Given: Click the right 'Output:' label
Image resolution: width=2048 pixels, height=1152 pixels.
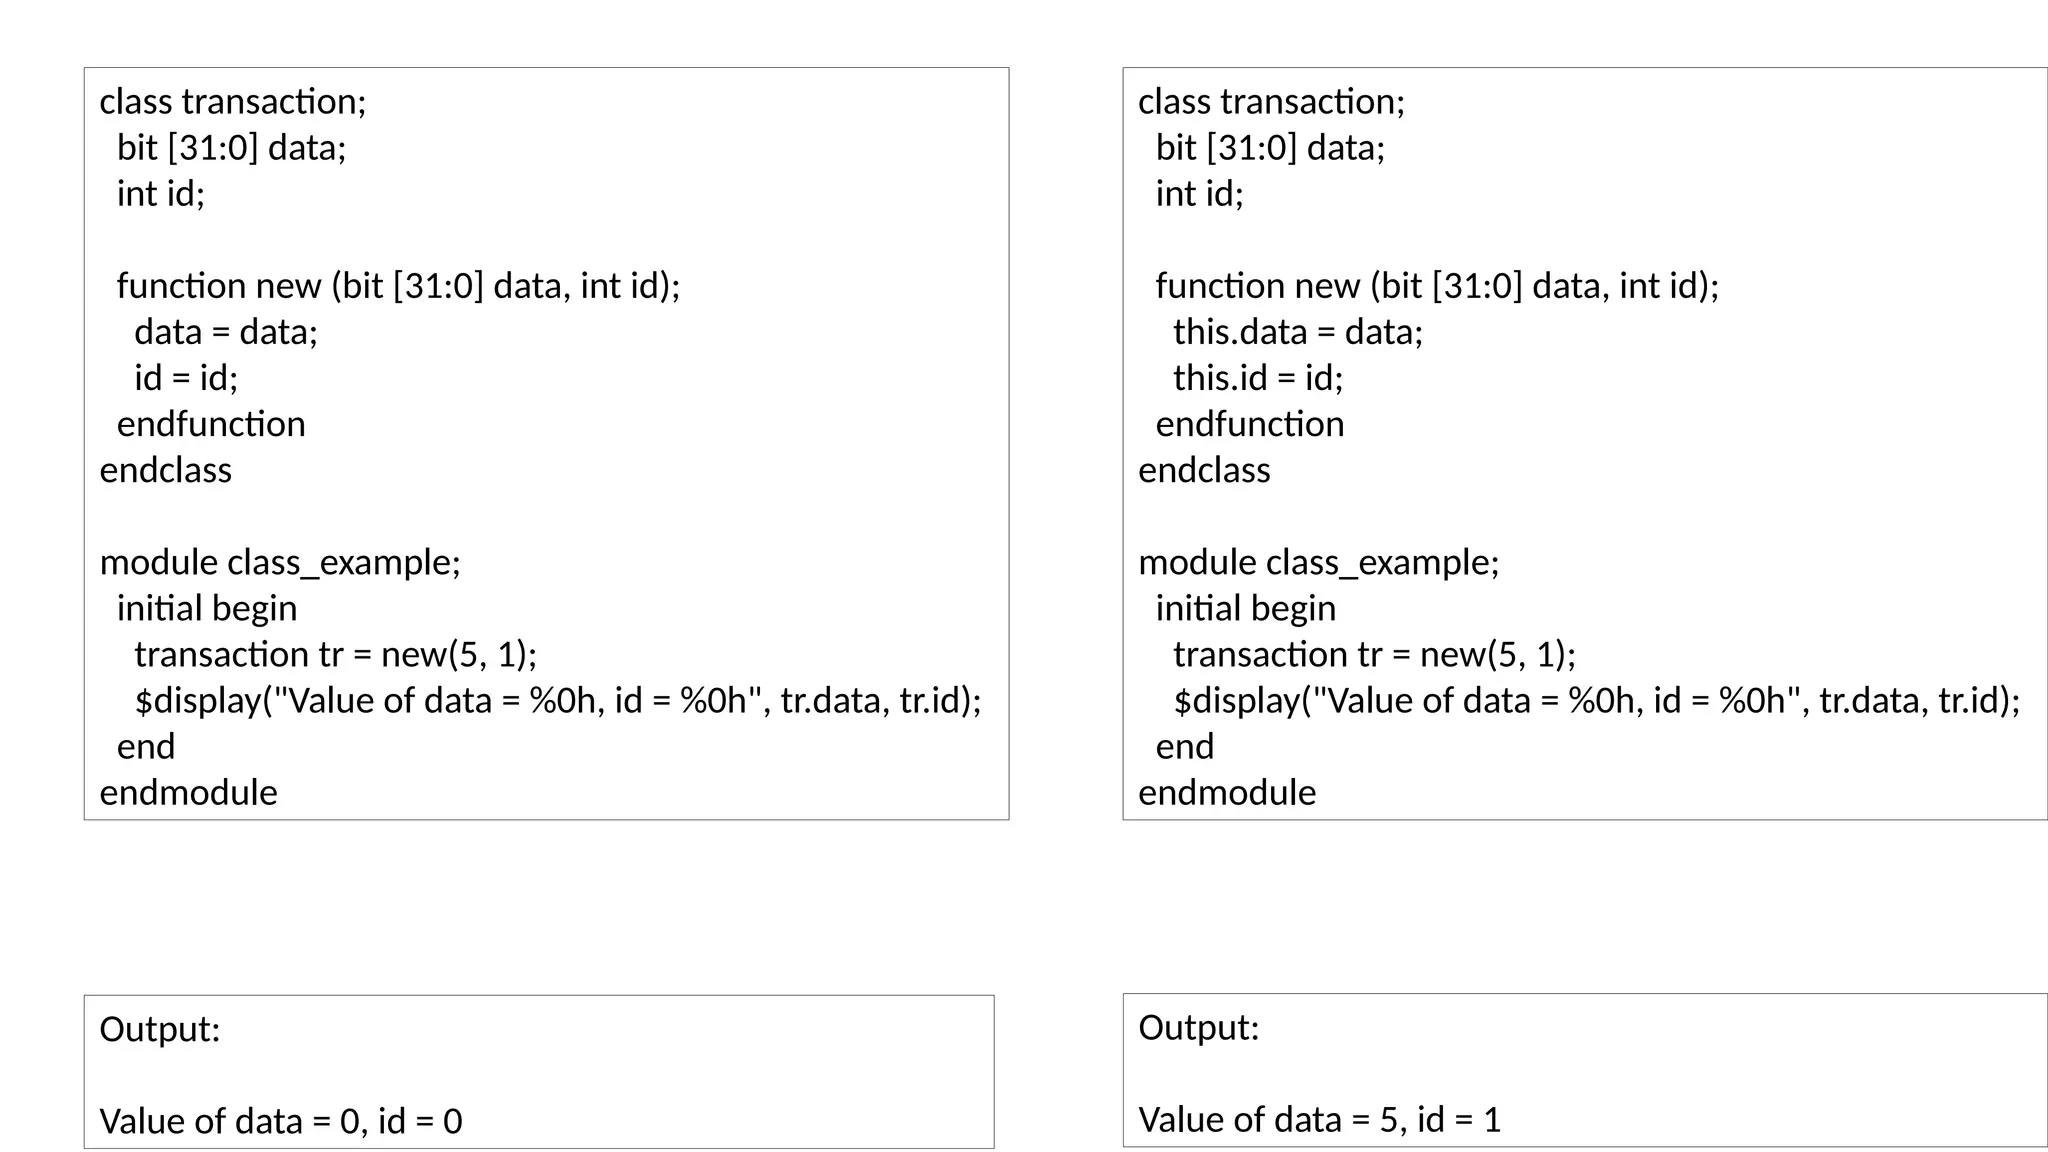Looking at the screenshot, I should pyautogui.click(x=1199, y=1028).
